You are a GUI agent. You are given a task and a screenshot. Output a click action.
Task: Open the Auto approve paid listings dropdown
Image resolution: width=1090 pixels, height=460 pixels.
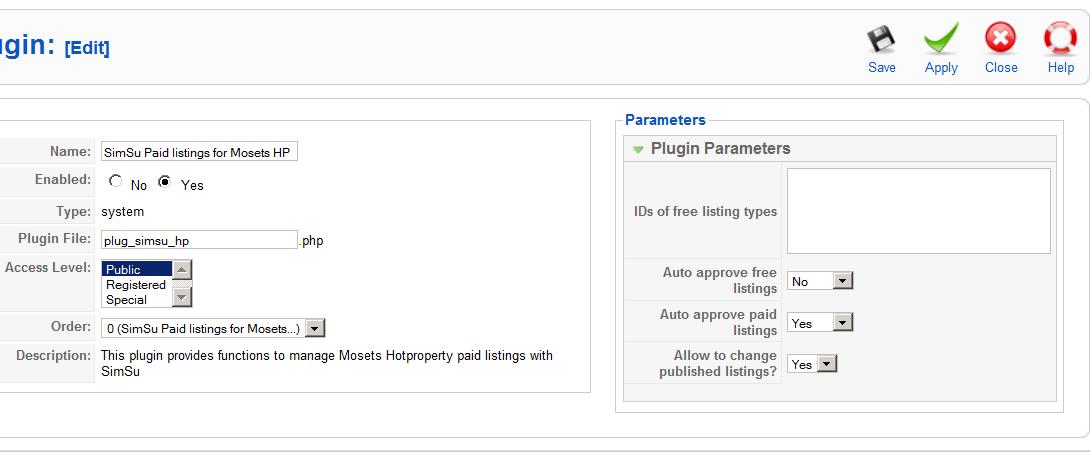[x=843, y=322]
